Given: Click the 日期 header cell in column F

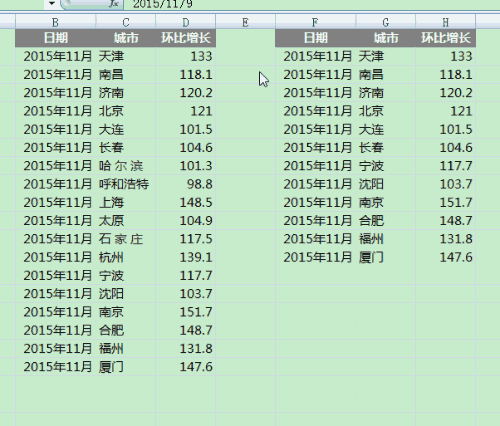Looking at the screenshot, I should point(315,38).
